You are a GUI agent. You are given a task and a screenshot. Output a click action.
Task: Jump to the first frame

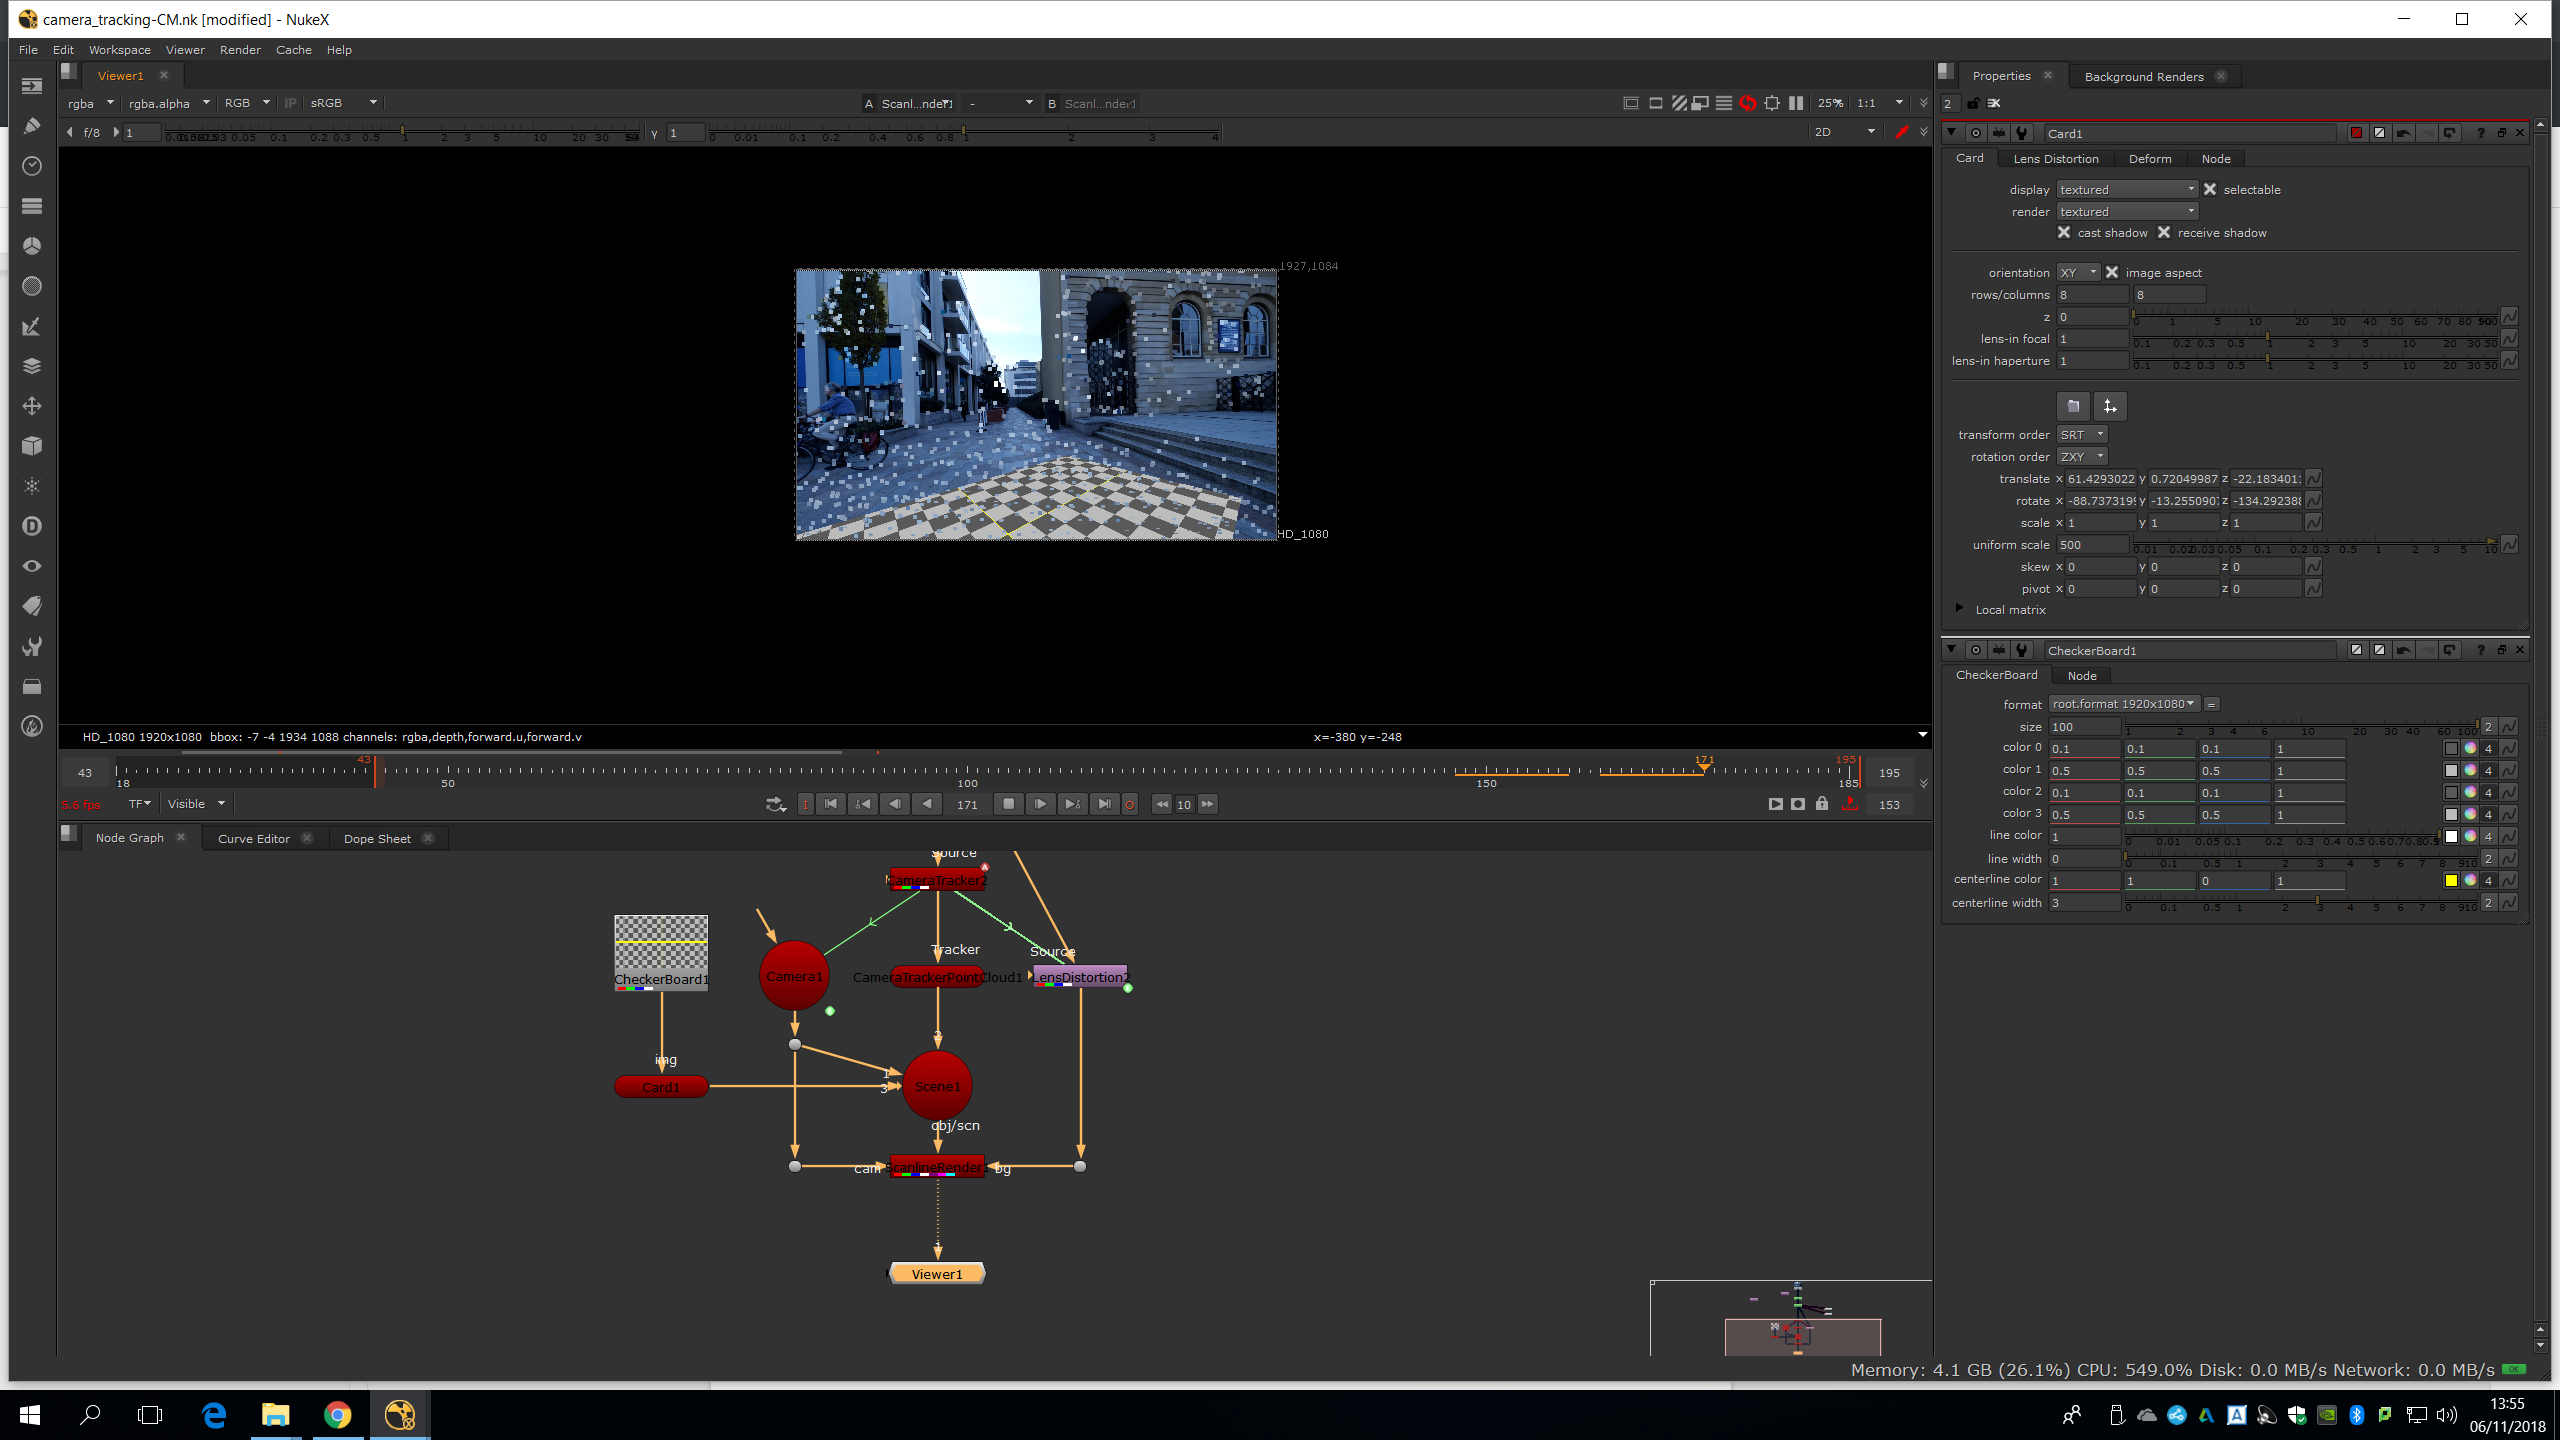click(x=831, y=804)
